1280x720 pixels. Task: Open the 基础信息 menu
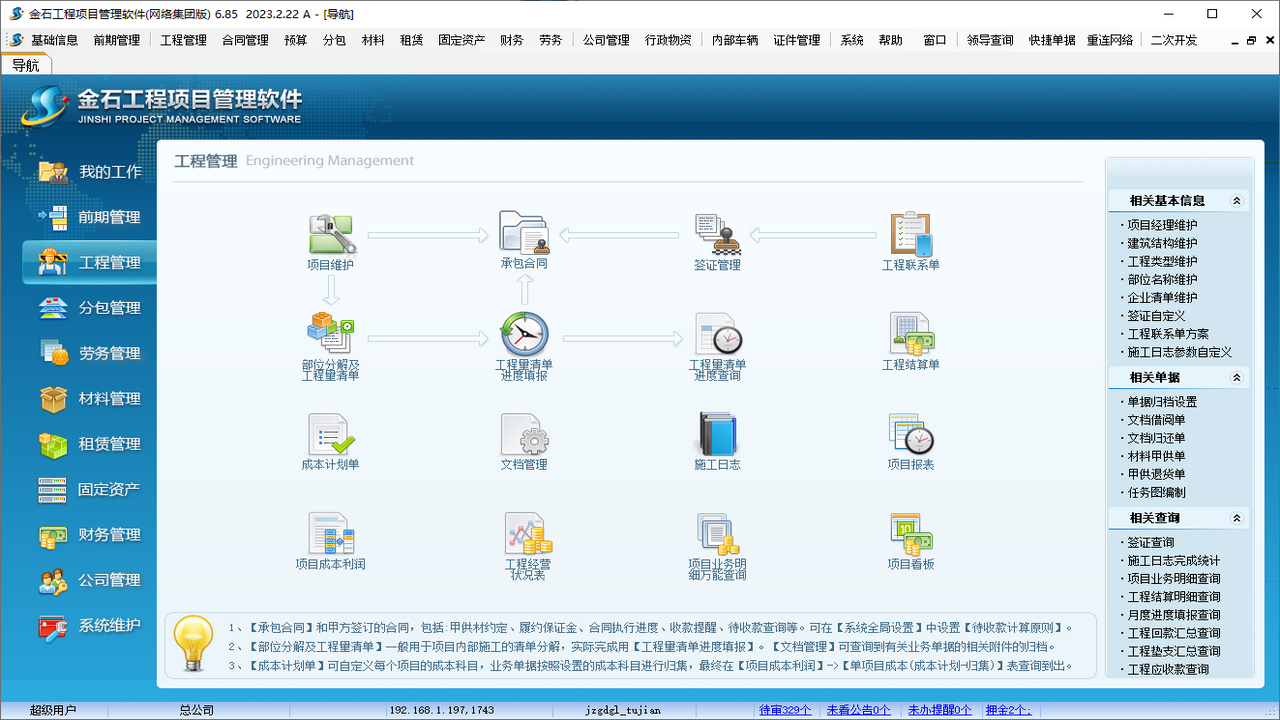[54, 40]
